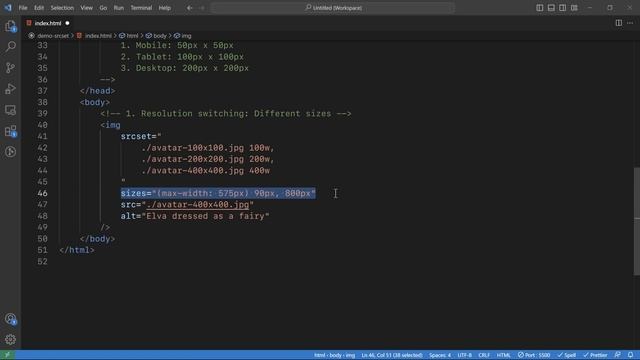Open the Explorer view in activity bar
The image size is (640, 360).
(x=11, y=27)
